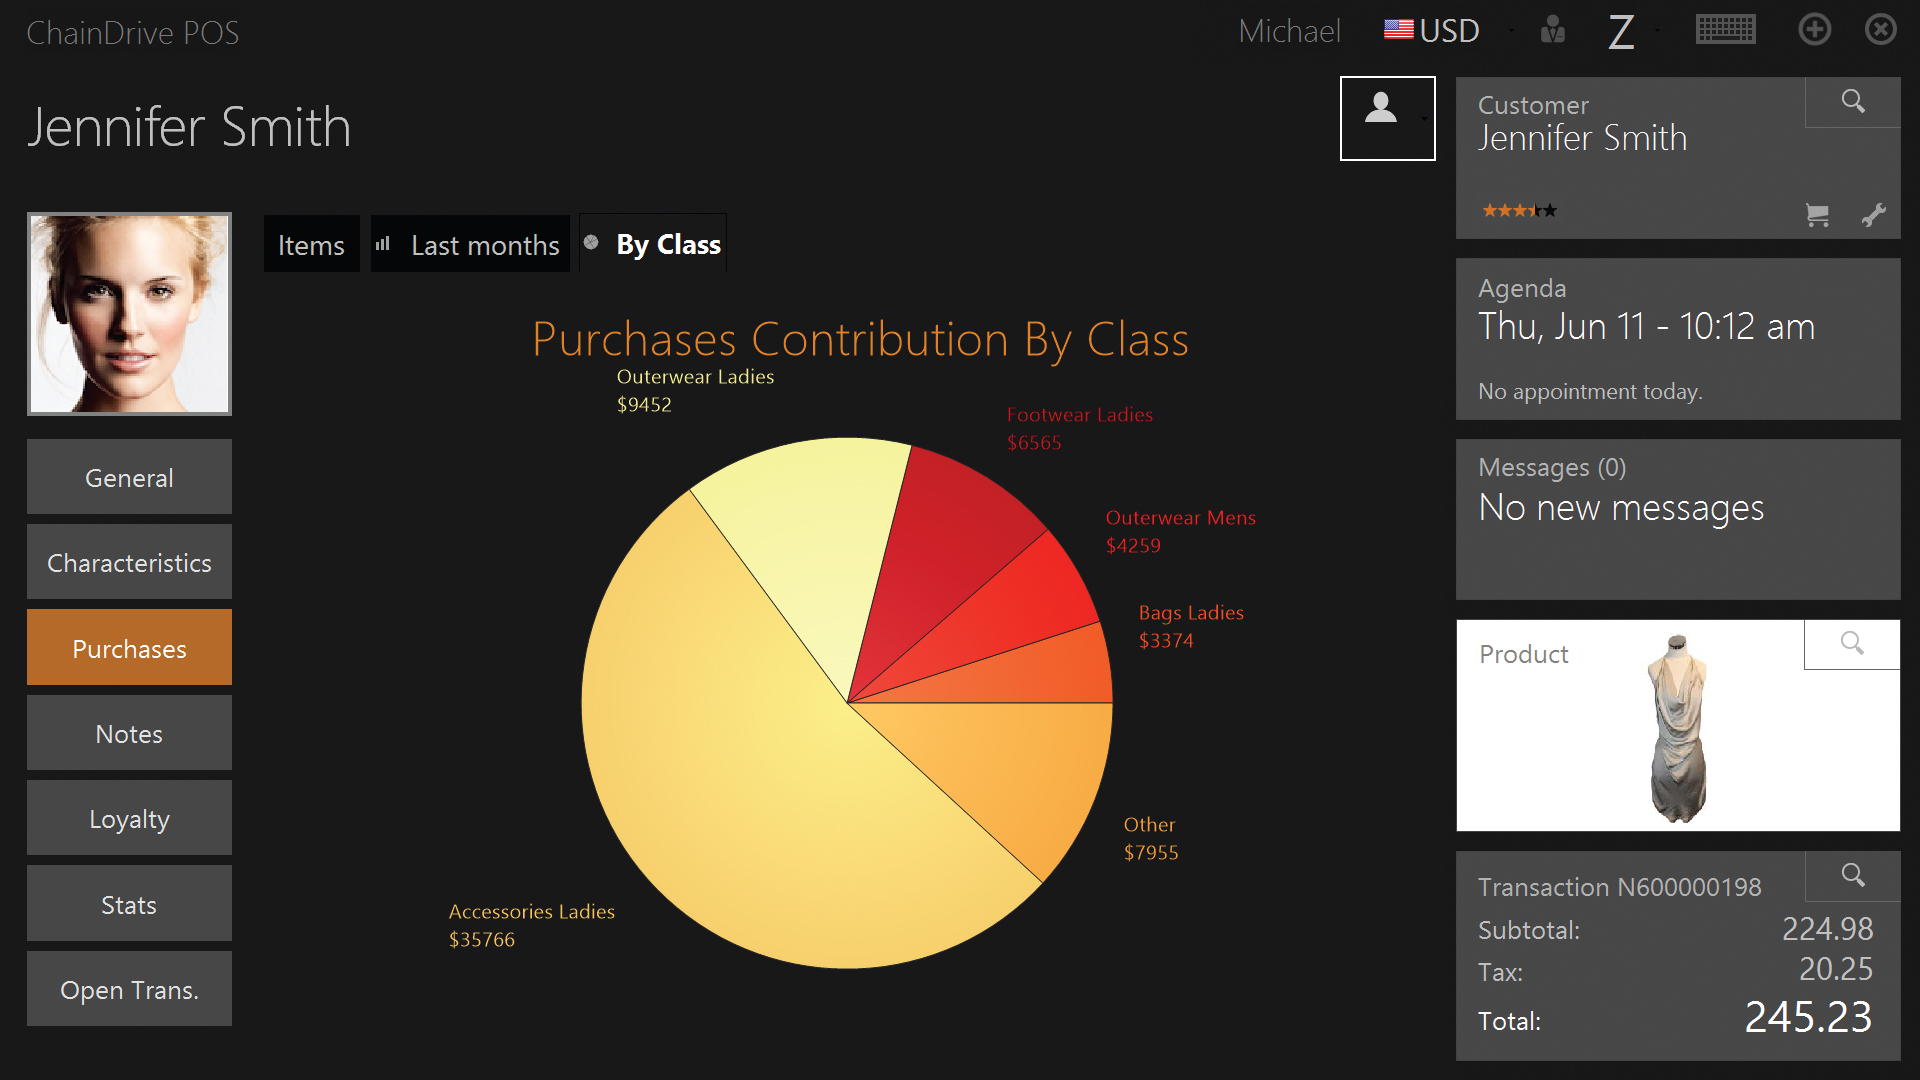Click the salesperson icon in top bar
Viewport: 1920px width, 1080px height.
[x=1552, y=30]
